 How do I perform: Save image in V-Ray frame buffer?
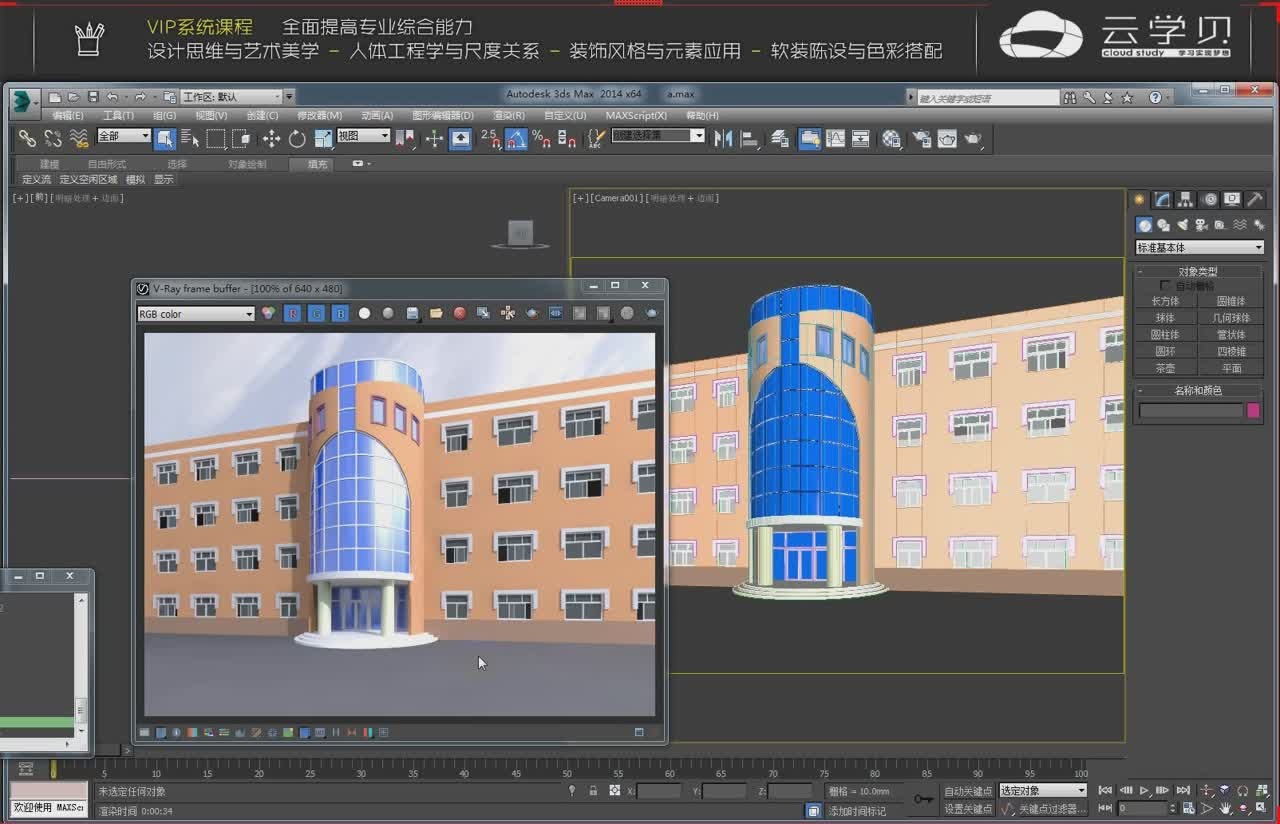point(412,313)
